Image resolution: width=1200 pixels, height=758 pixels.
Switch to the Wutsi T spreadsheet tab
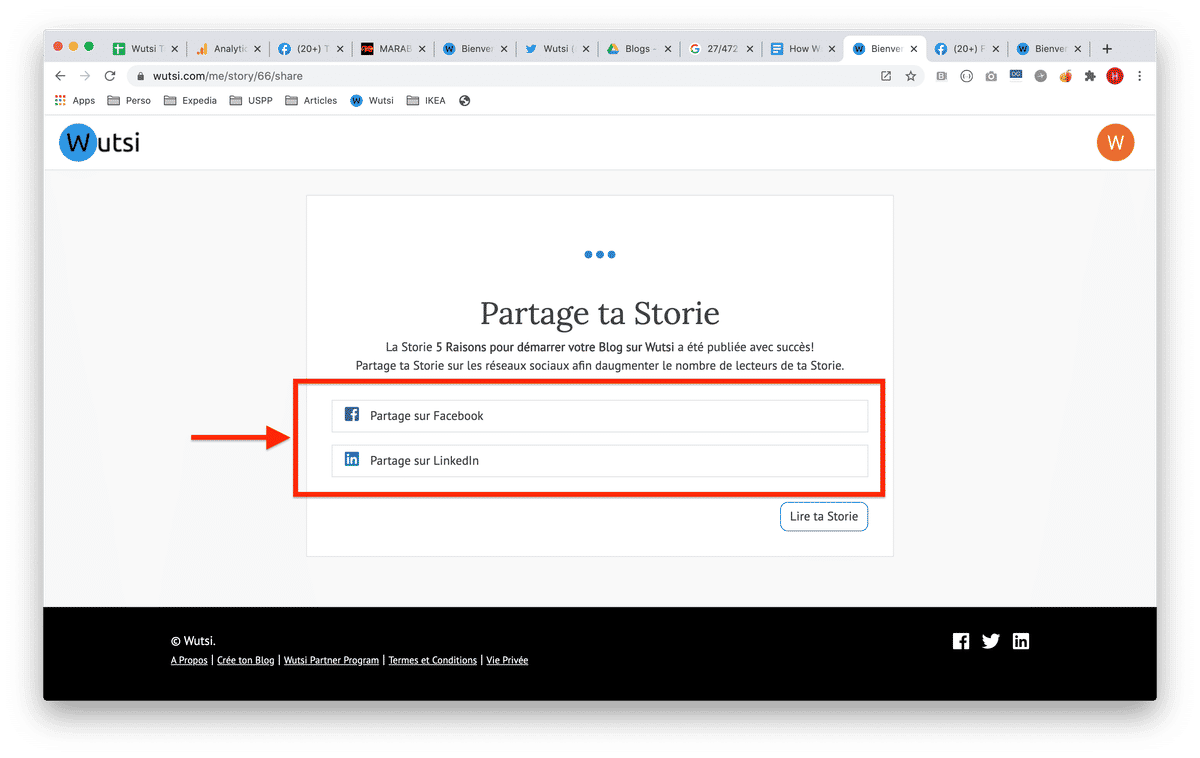click(x=145, y=48)
